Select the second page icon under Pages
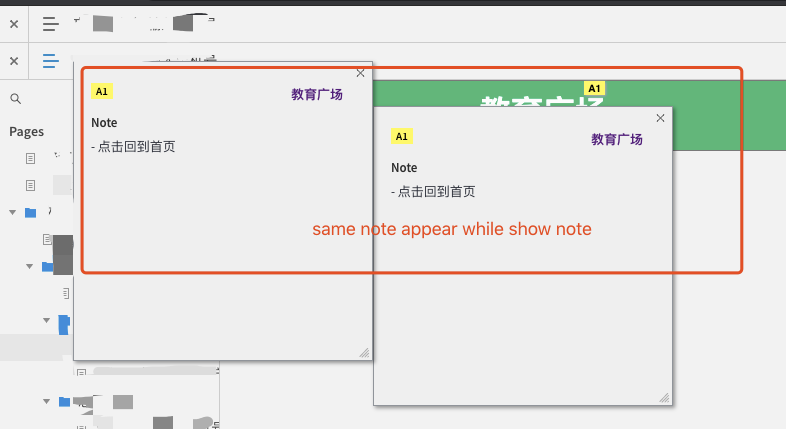The width and height of the screenshot is (786, 429). pos(30,185)
